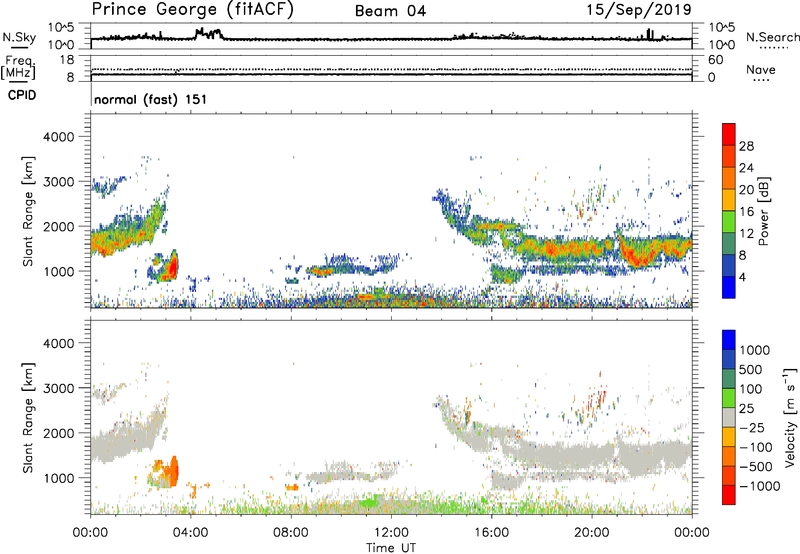800x554 pixels.
Task: Click the 'Power [dB]' colorbar label
Action: (x=763, y=211)
